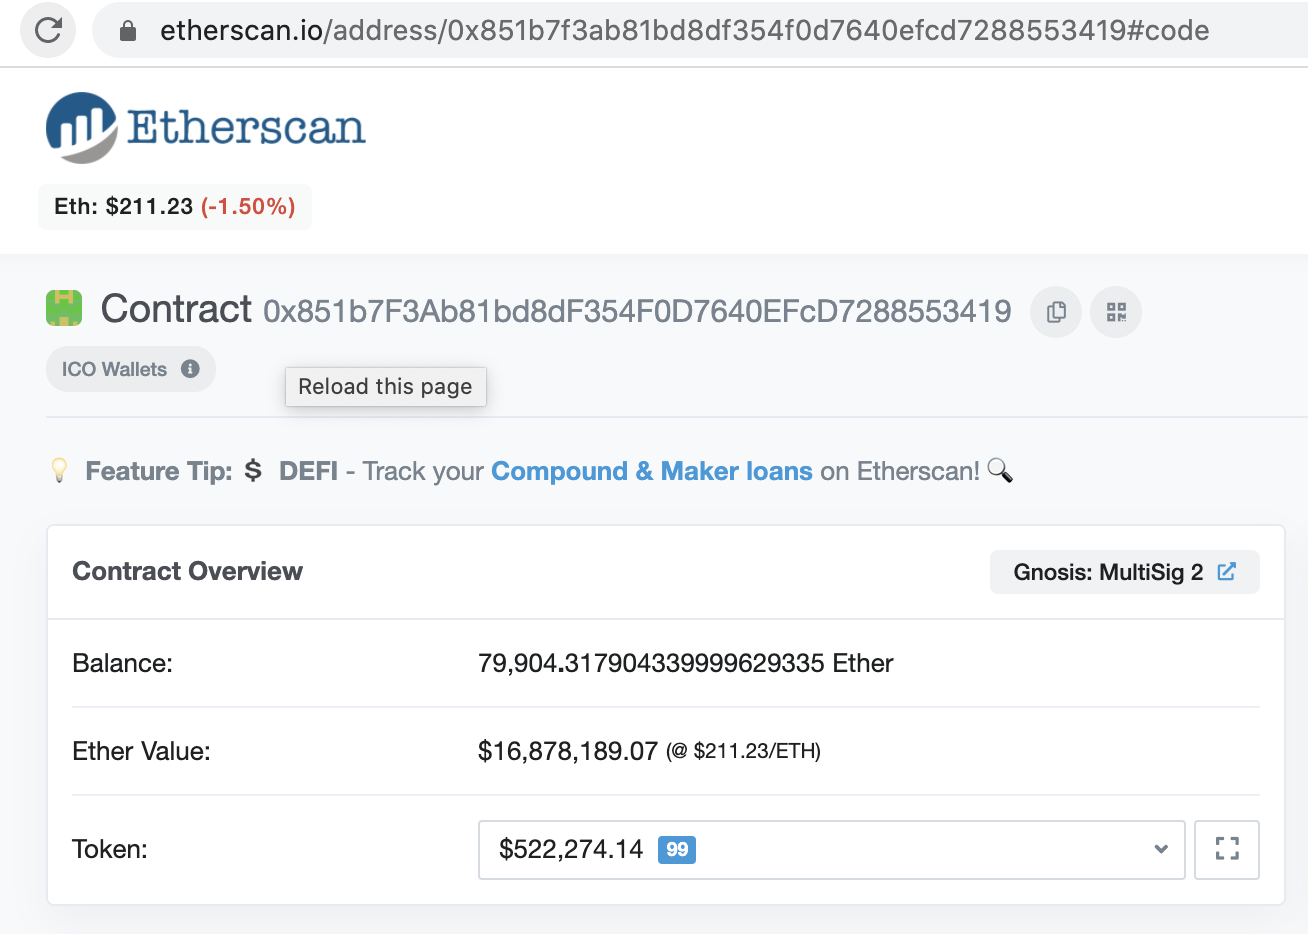Click the green contract identicon

pyautogui.click(x=64, y=308)
